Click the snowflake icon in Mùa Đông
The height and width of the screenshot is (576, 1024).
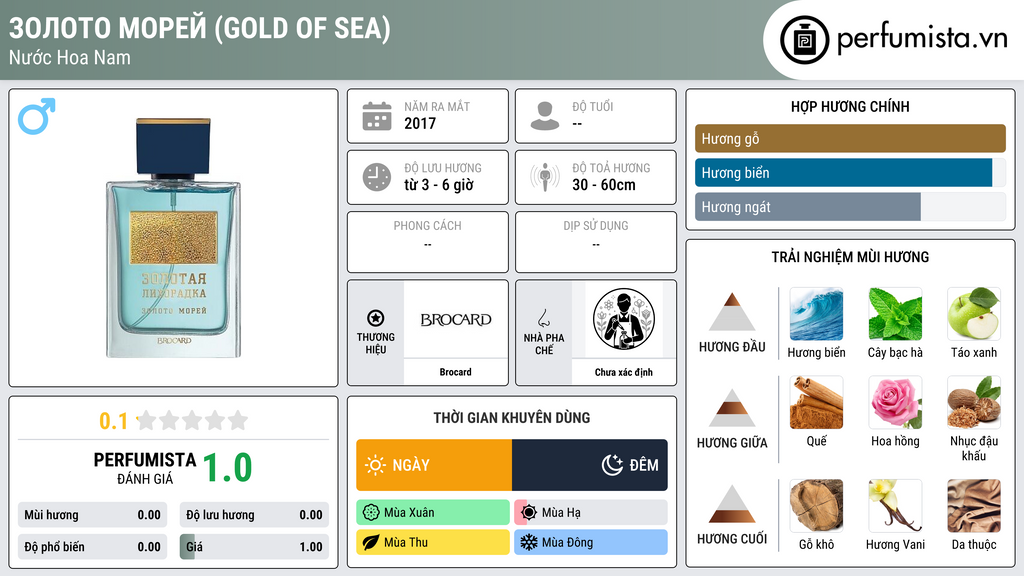point(529,542)
